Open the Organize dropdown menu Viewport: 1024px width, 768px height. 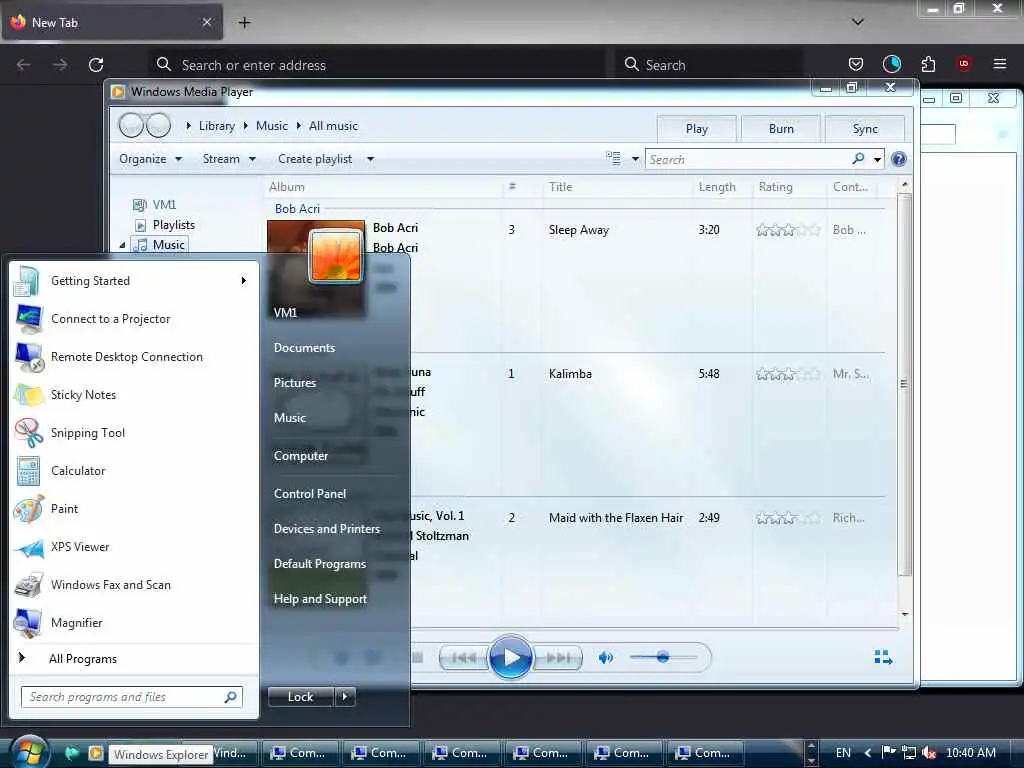pyautogui.click(x=150, y=159)
